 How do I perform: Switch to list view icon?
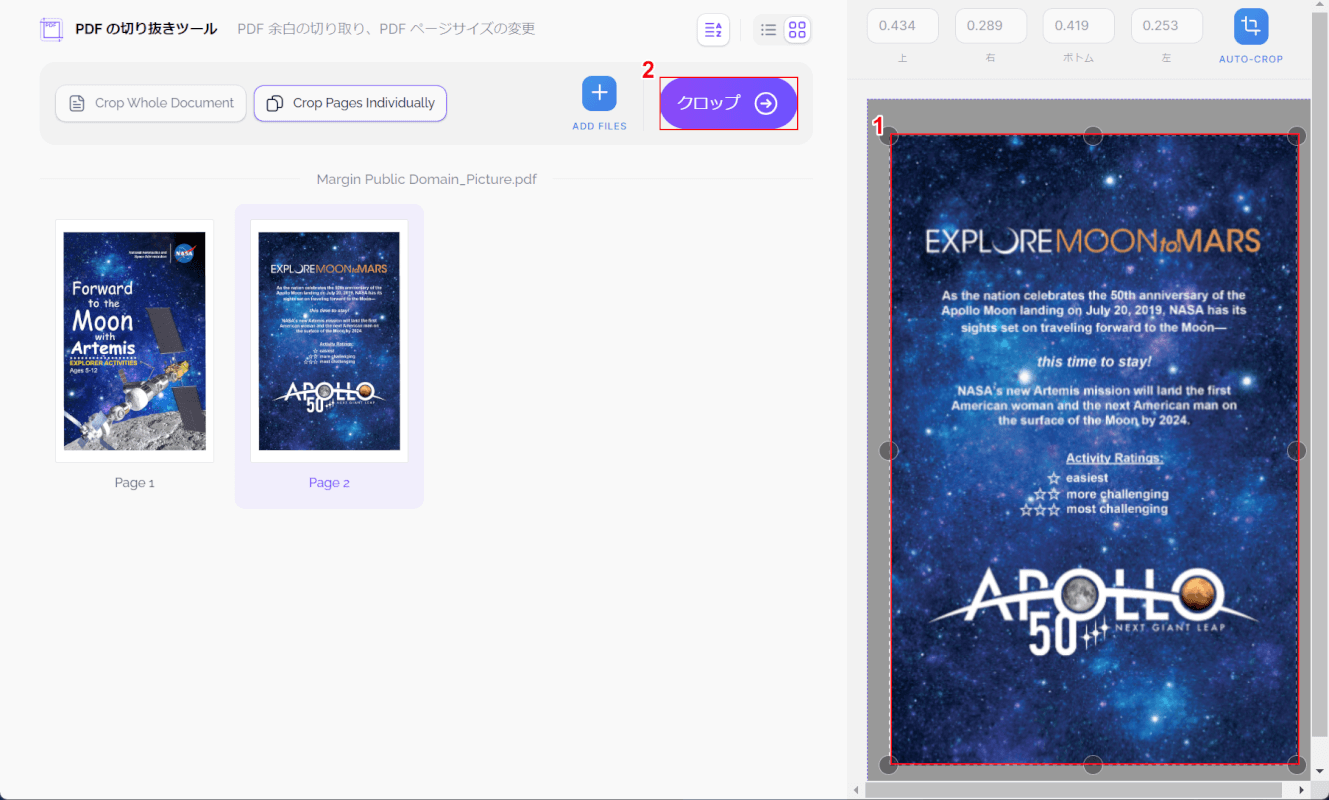[x=768, y=30]
